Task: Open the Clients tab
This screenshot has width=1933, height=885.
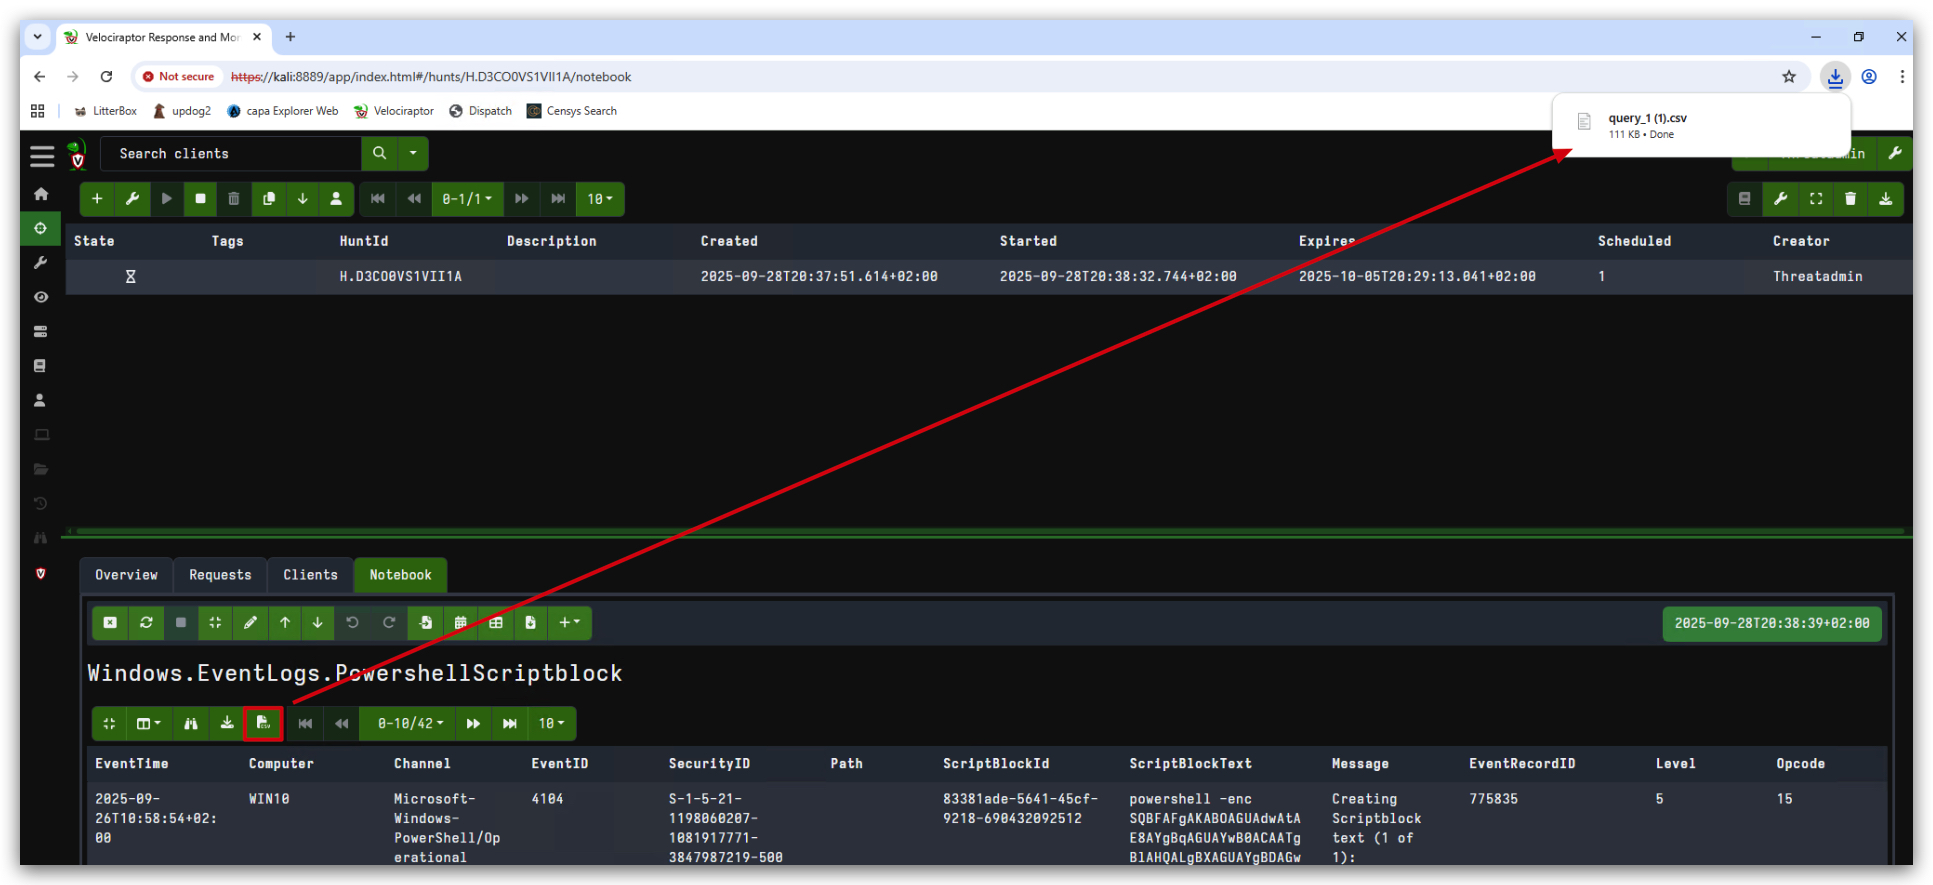Action: click(x=310, y=575)
